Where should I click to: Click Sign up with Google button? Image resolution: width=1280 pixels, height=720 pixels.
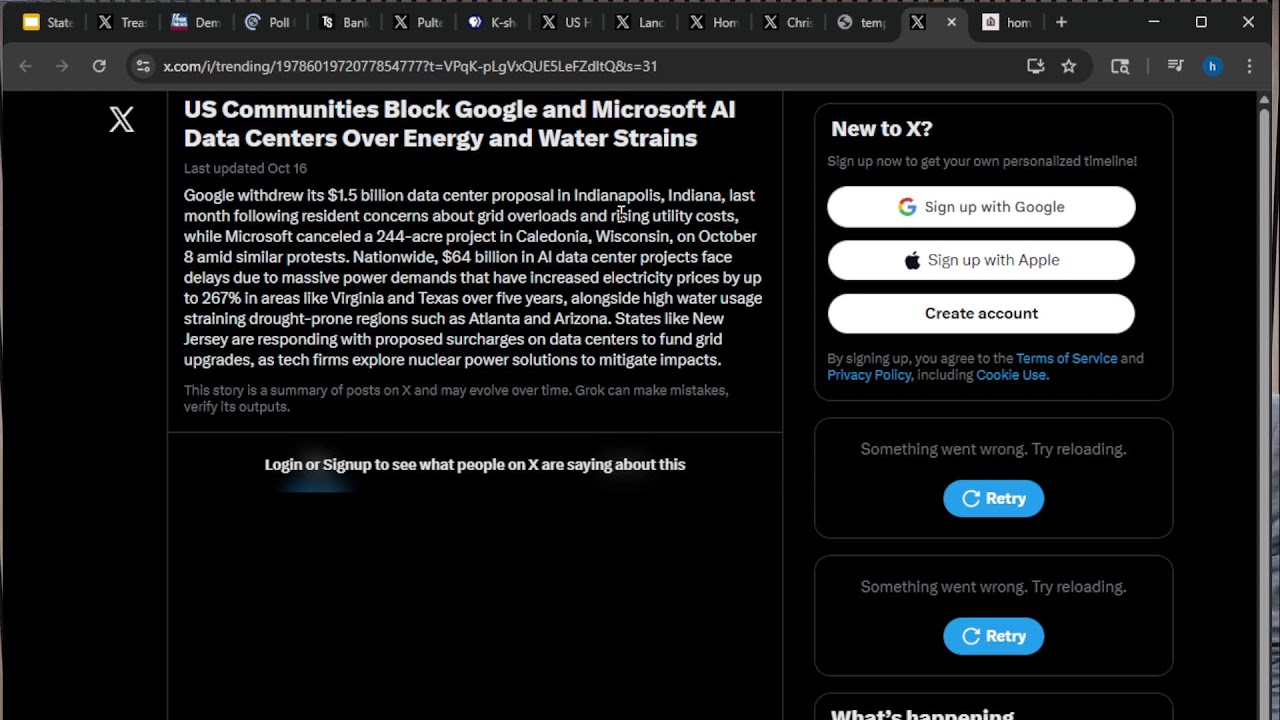click(981, 207)
